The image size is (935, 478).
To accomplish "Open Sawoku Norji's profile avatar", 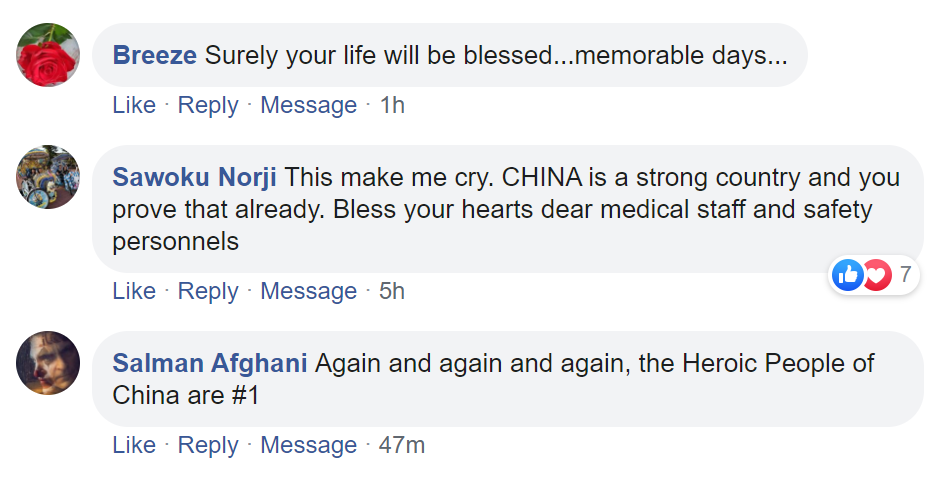I will (48, 177).
